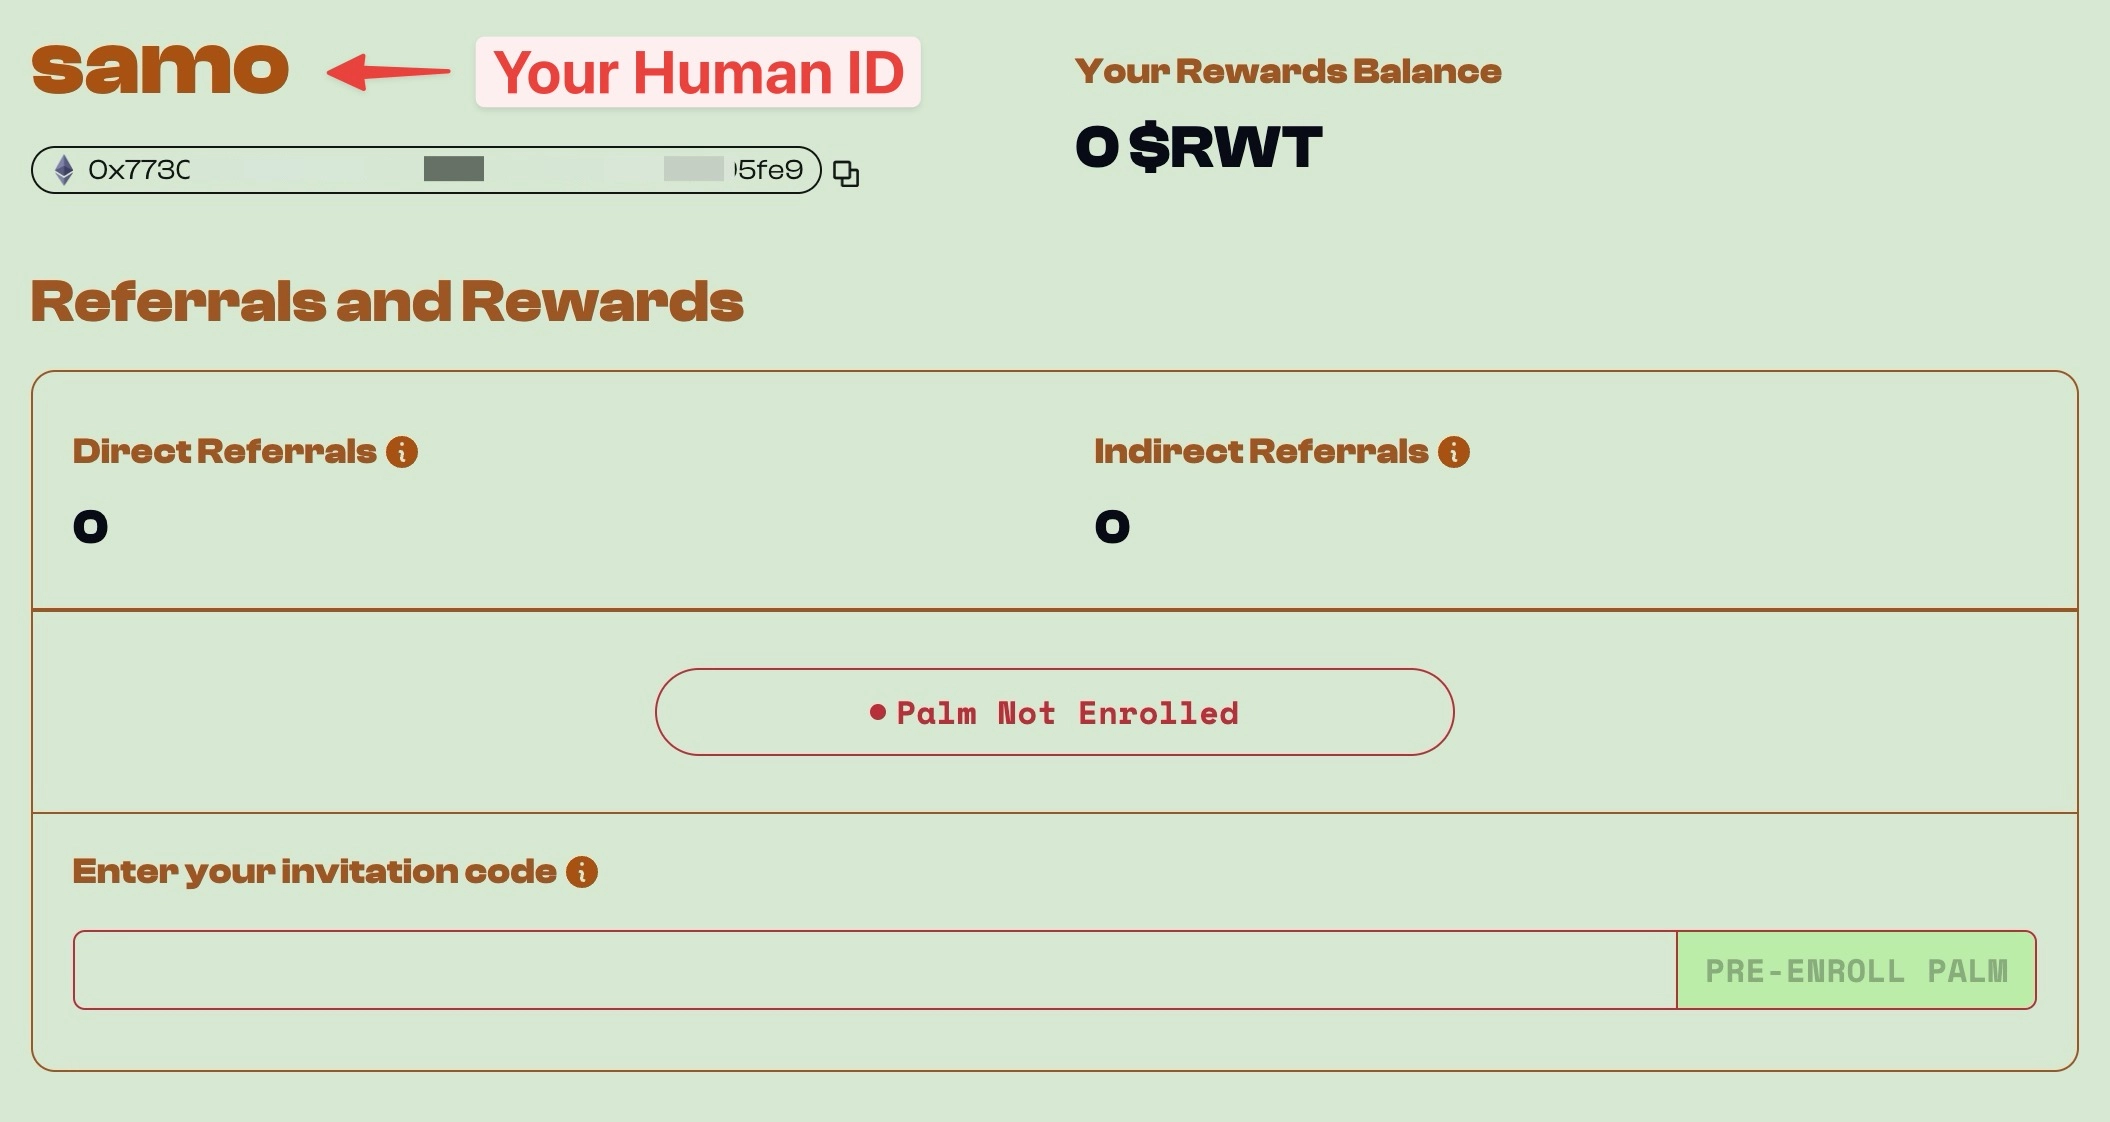The image size is (2110, 1122).
Task: Click the Palm Not Enrolled status pill
Action: [1054, 711]
